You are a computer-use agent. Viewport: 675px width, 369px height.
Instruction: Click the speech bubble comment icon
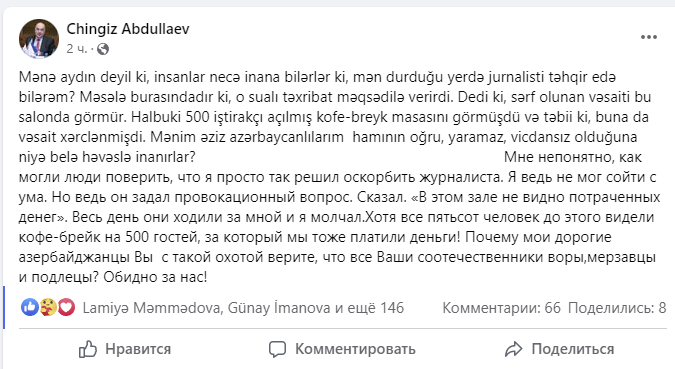point(277,349)
